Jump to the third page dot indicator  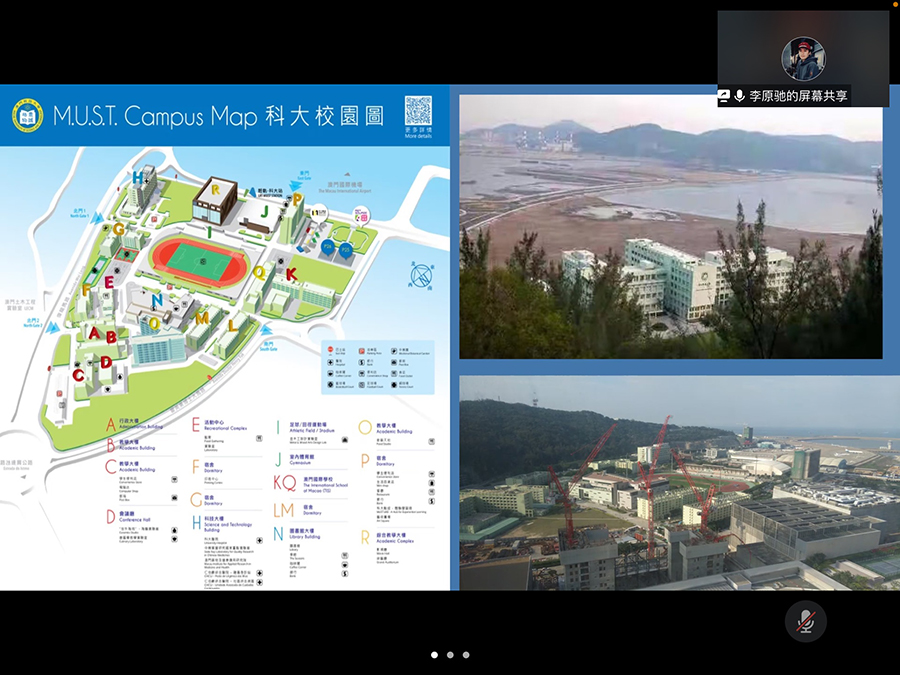point(466,655)
